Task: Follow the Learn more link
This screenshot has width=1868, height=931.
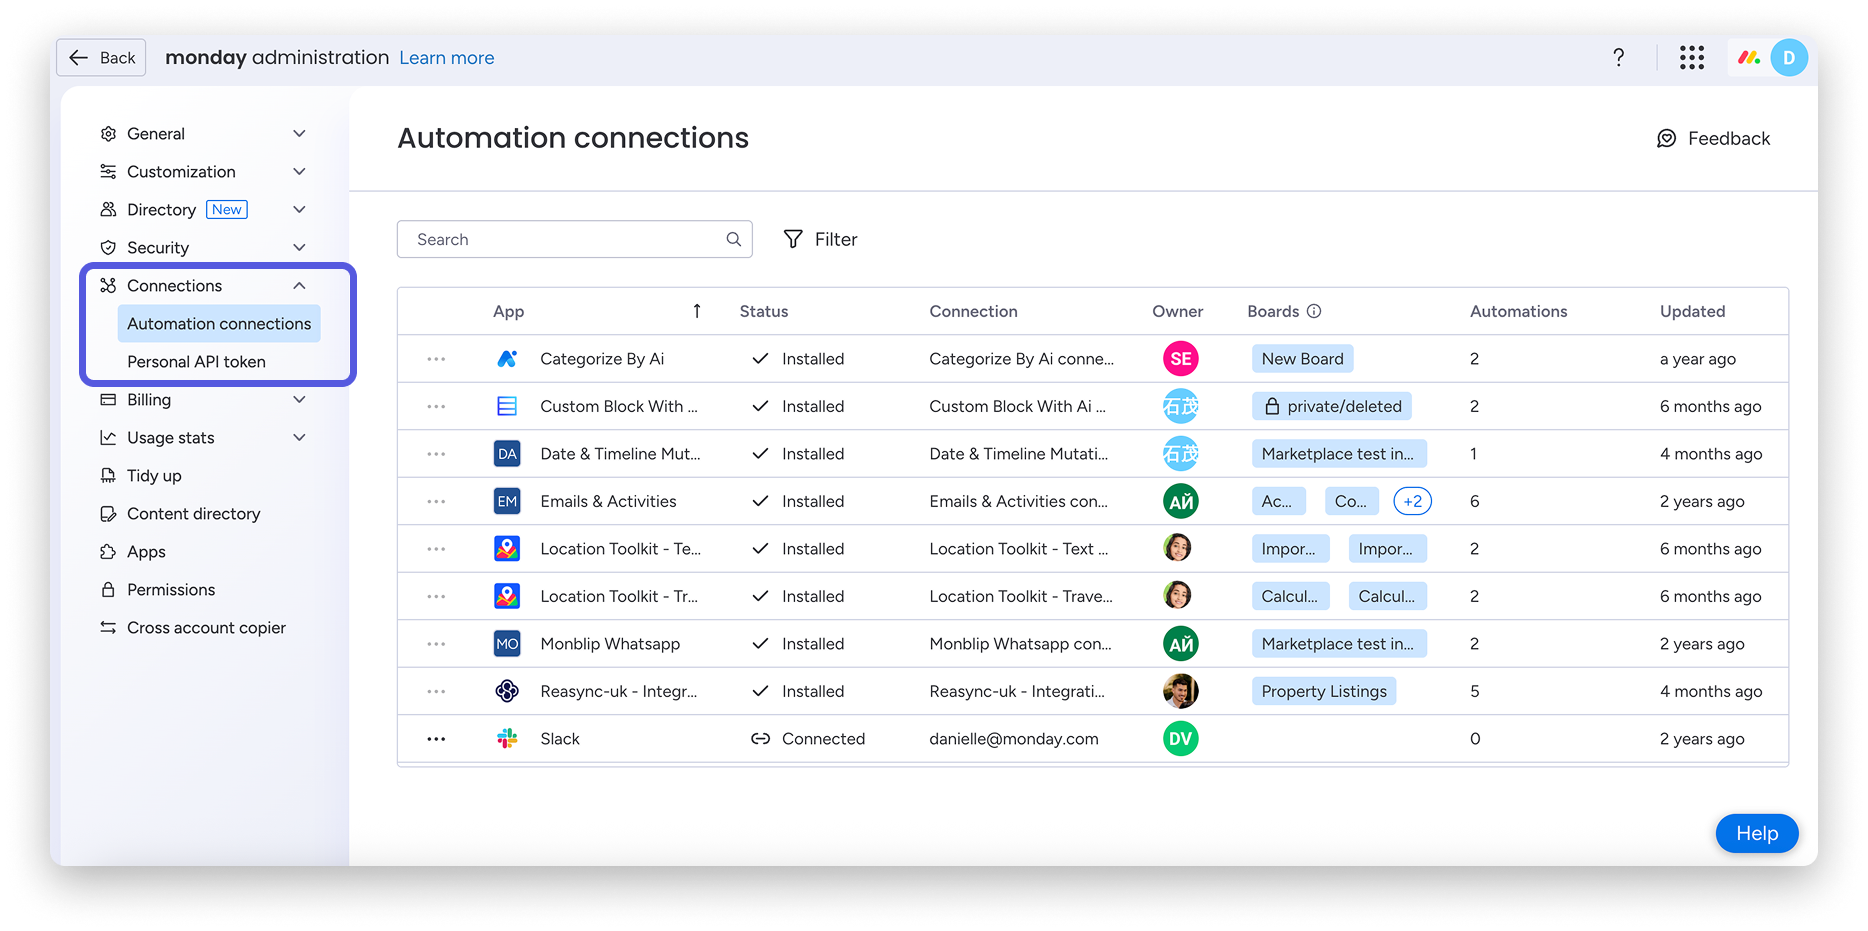Action: pos(447,58)
